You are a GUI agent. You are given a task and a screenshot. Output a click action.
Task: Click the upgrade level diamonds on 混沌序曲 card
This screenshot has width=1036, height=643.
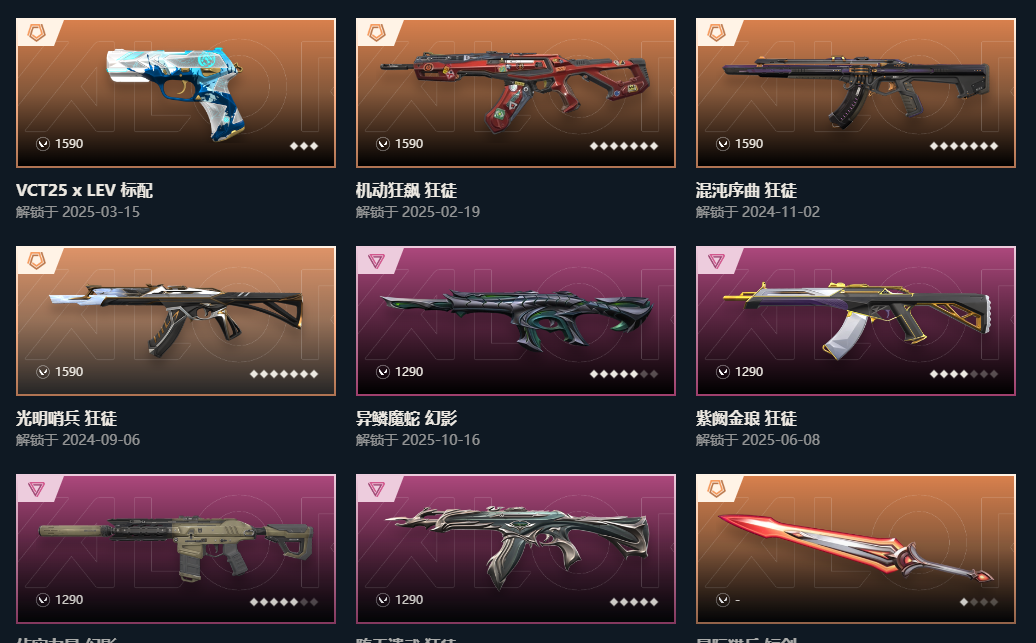[x=963, y=146]
